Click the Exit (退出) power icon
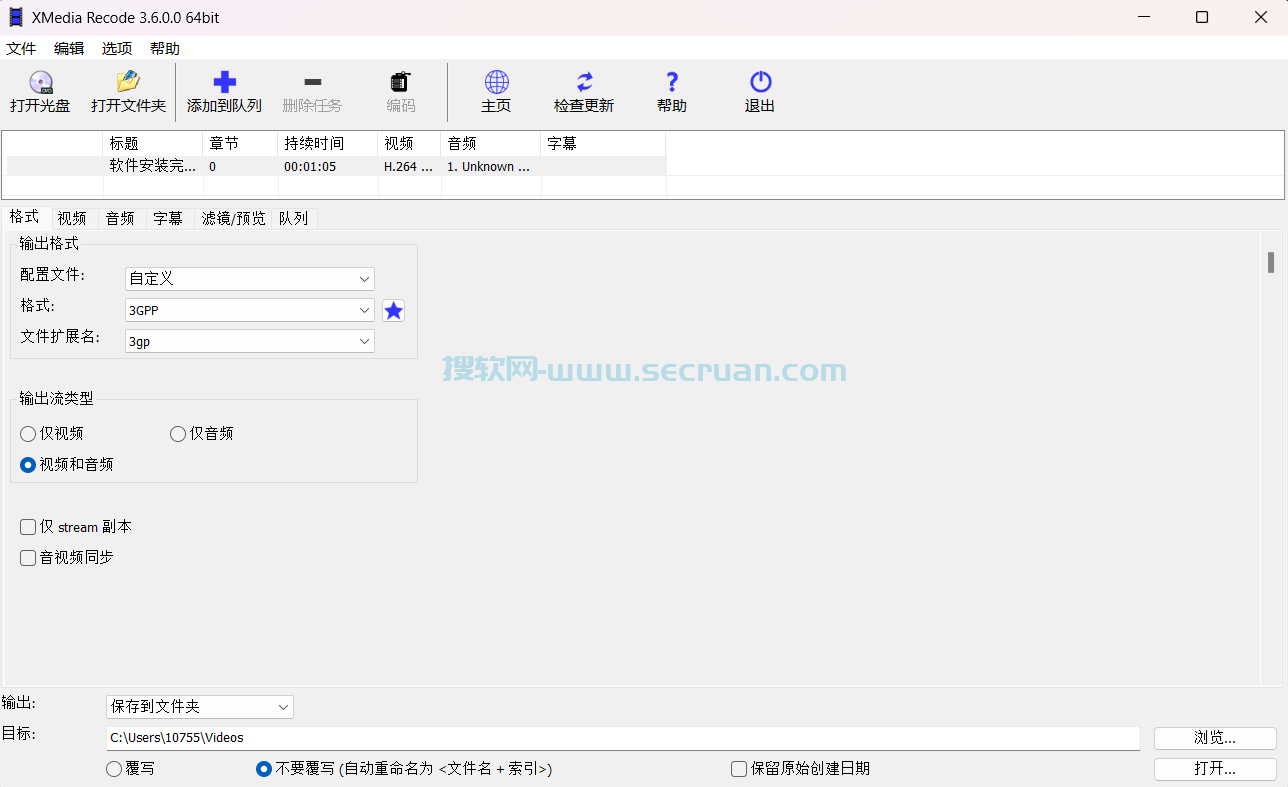Screen dimensions: 1288x787 (x=760, y=82)
